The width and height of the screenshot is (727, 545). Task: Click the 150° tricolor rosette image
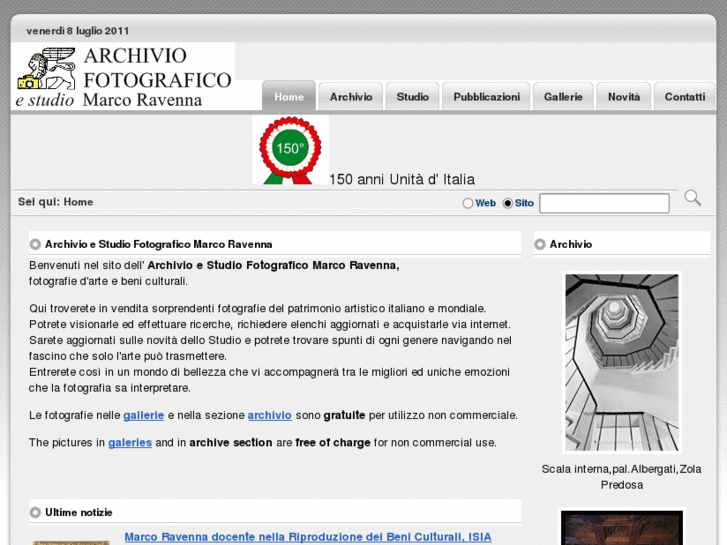291,150
